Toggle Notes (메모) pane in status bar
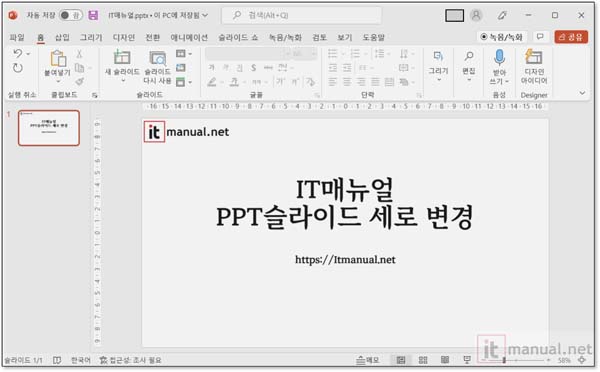Viewport: 600px width, 372px height. (367, 360)
